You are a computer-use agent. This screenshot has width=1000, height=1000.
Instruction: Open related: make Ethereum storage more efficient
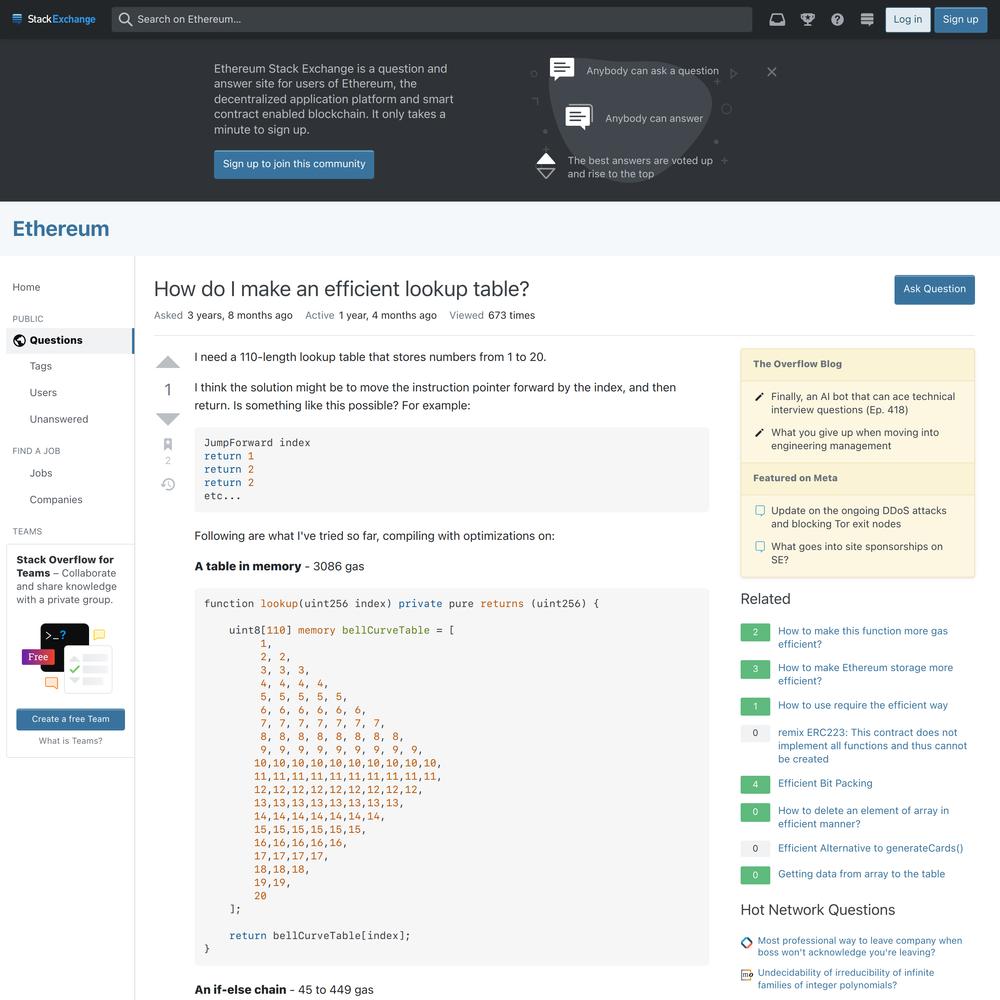865,674
